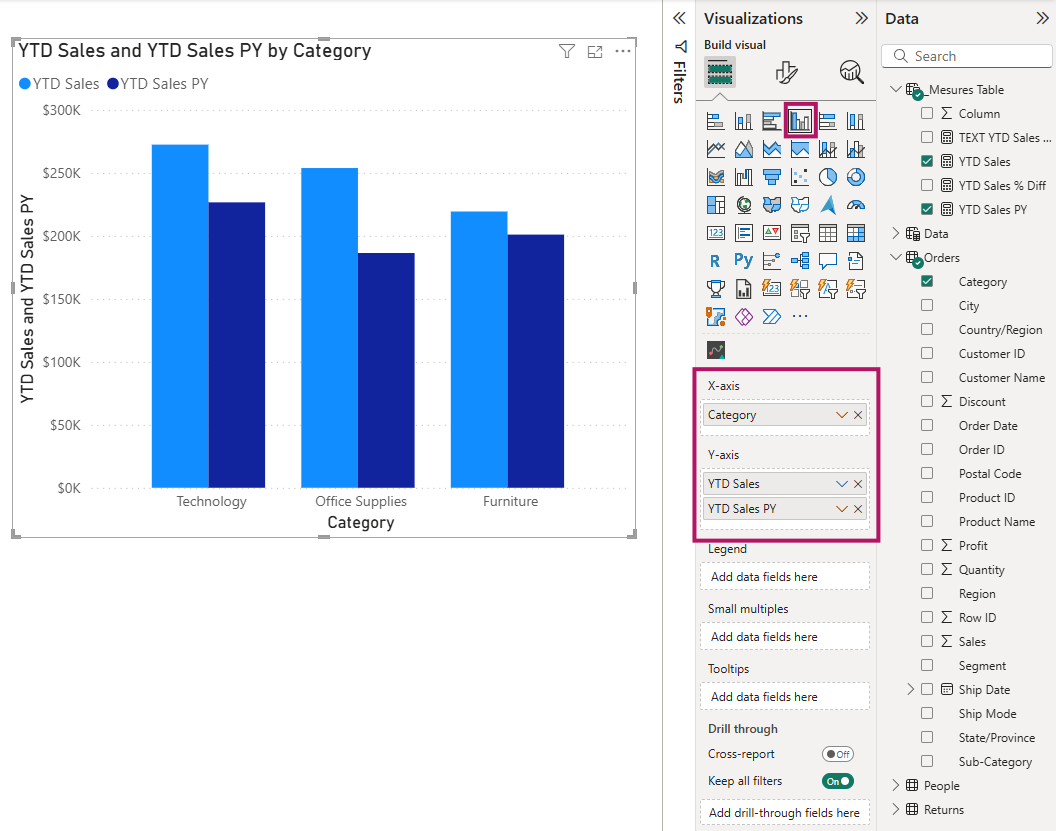Collapse the Orders table
The width and height of the screenshot is (1056, 831).
[x=895, y=257]
